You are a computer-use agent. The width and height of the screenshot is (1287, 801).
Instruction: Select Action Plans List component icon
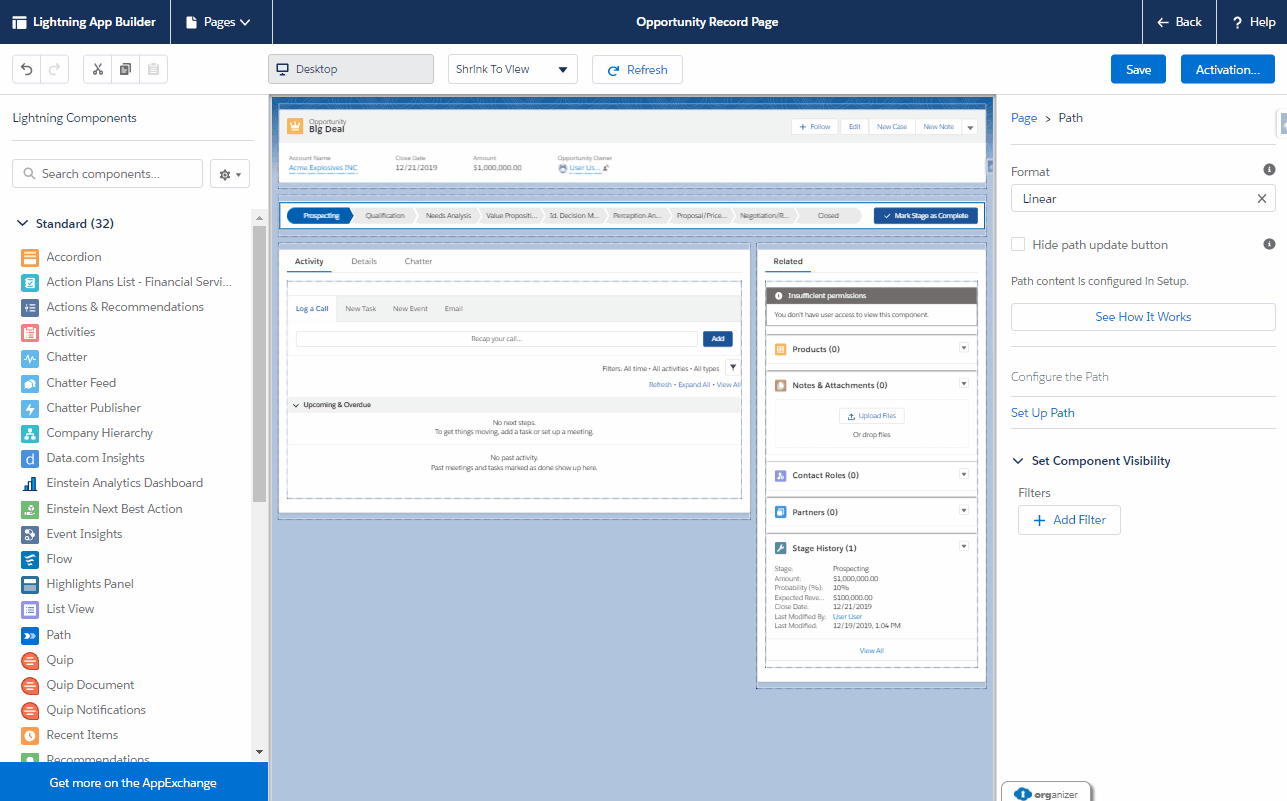coord(29,282)
